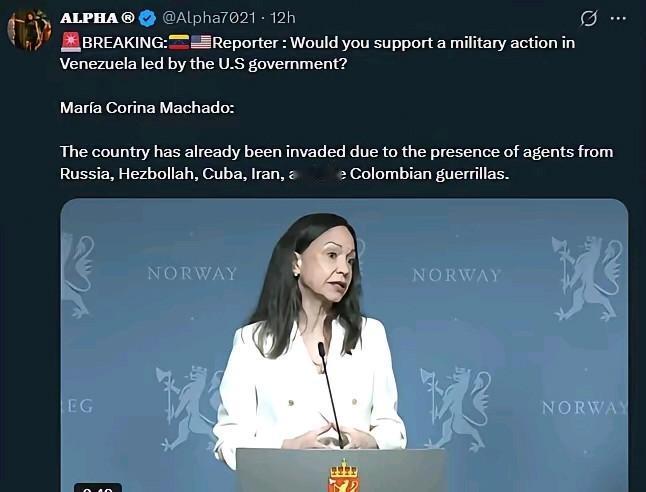Play the embedded press conference video
The height and width of the screenshot is (492, 646).
344,345
